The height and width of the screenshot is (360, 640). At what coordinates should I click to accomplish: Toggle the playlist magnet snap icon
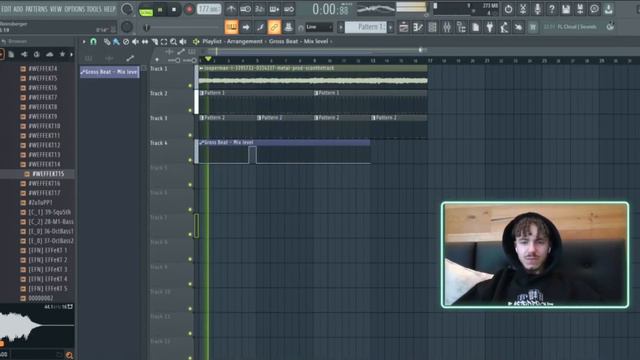coord(93,42)
